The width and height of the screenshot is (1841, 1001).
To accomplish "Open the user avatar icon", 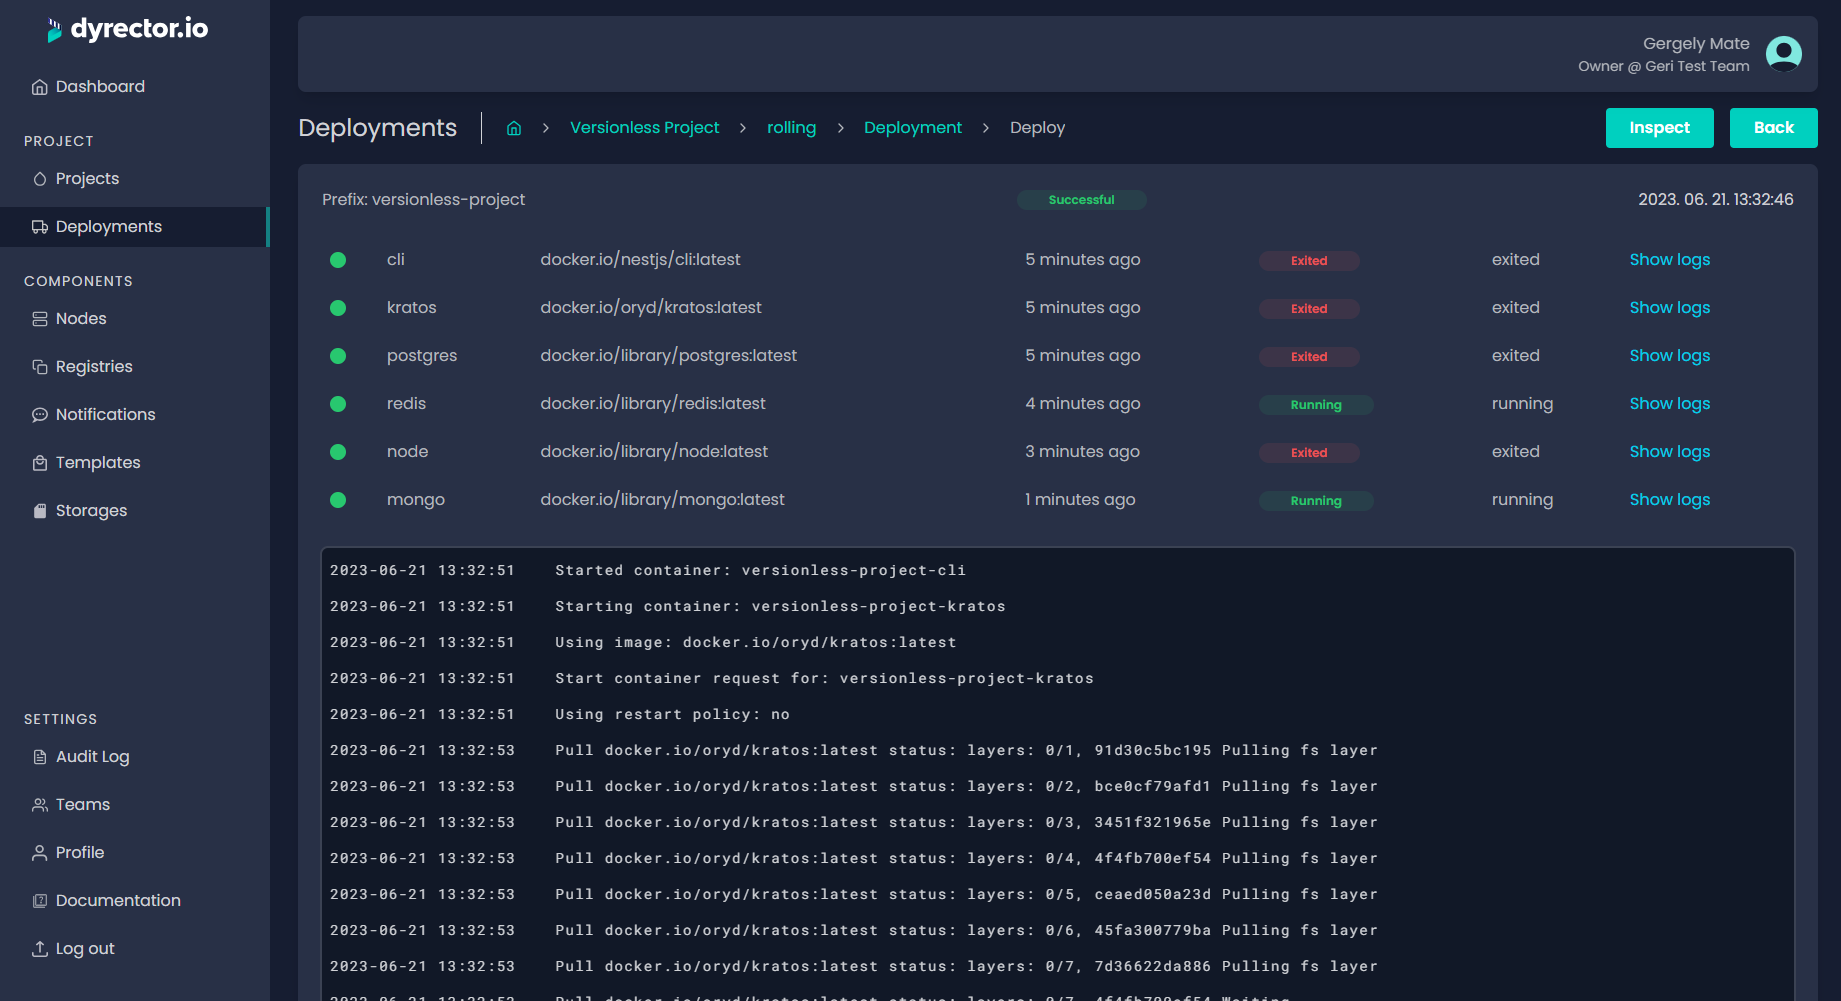I will (x=1783, y=54).
